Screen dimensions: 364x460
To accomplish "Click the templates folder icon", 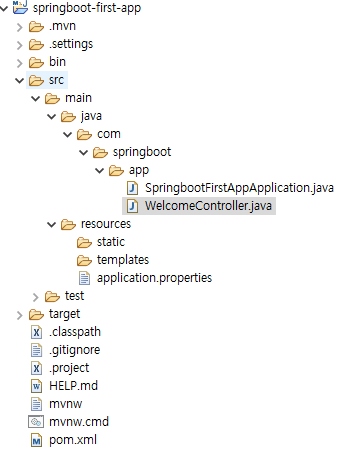I will pyautogui.click(x=84, y=260).
